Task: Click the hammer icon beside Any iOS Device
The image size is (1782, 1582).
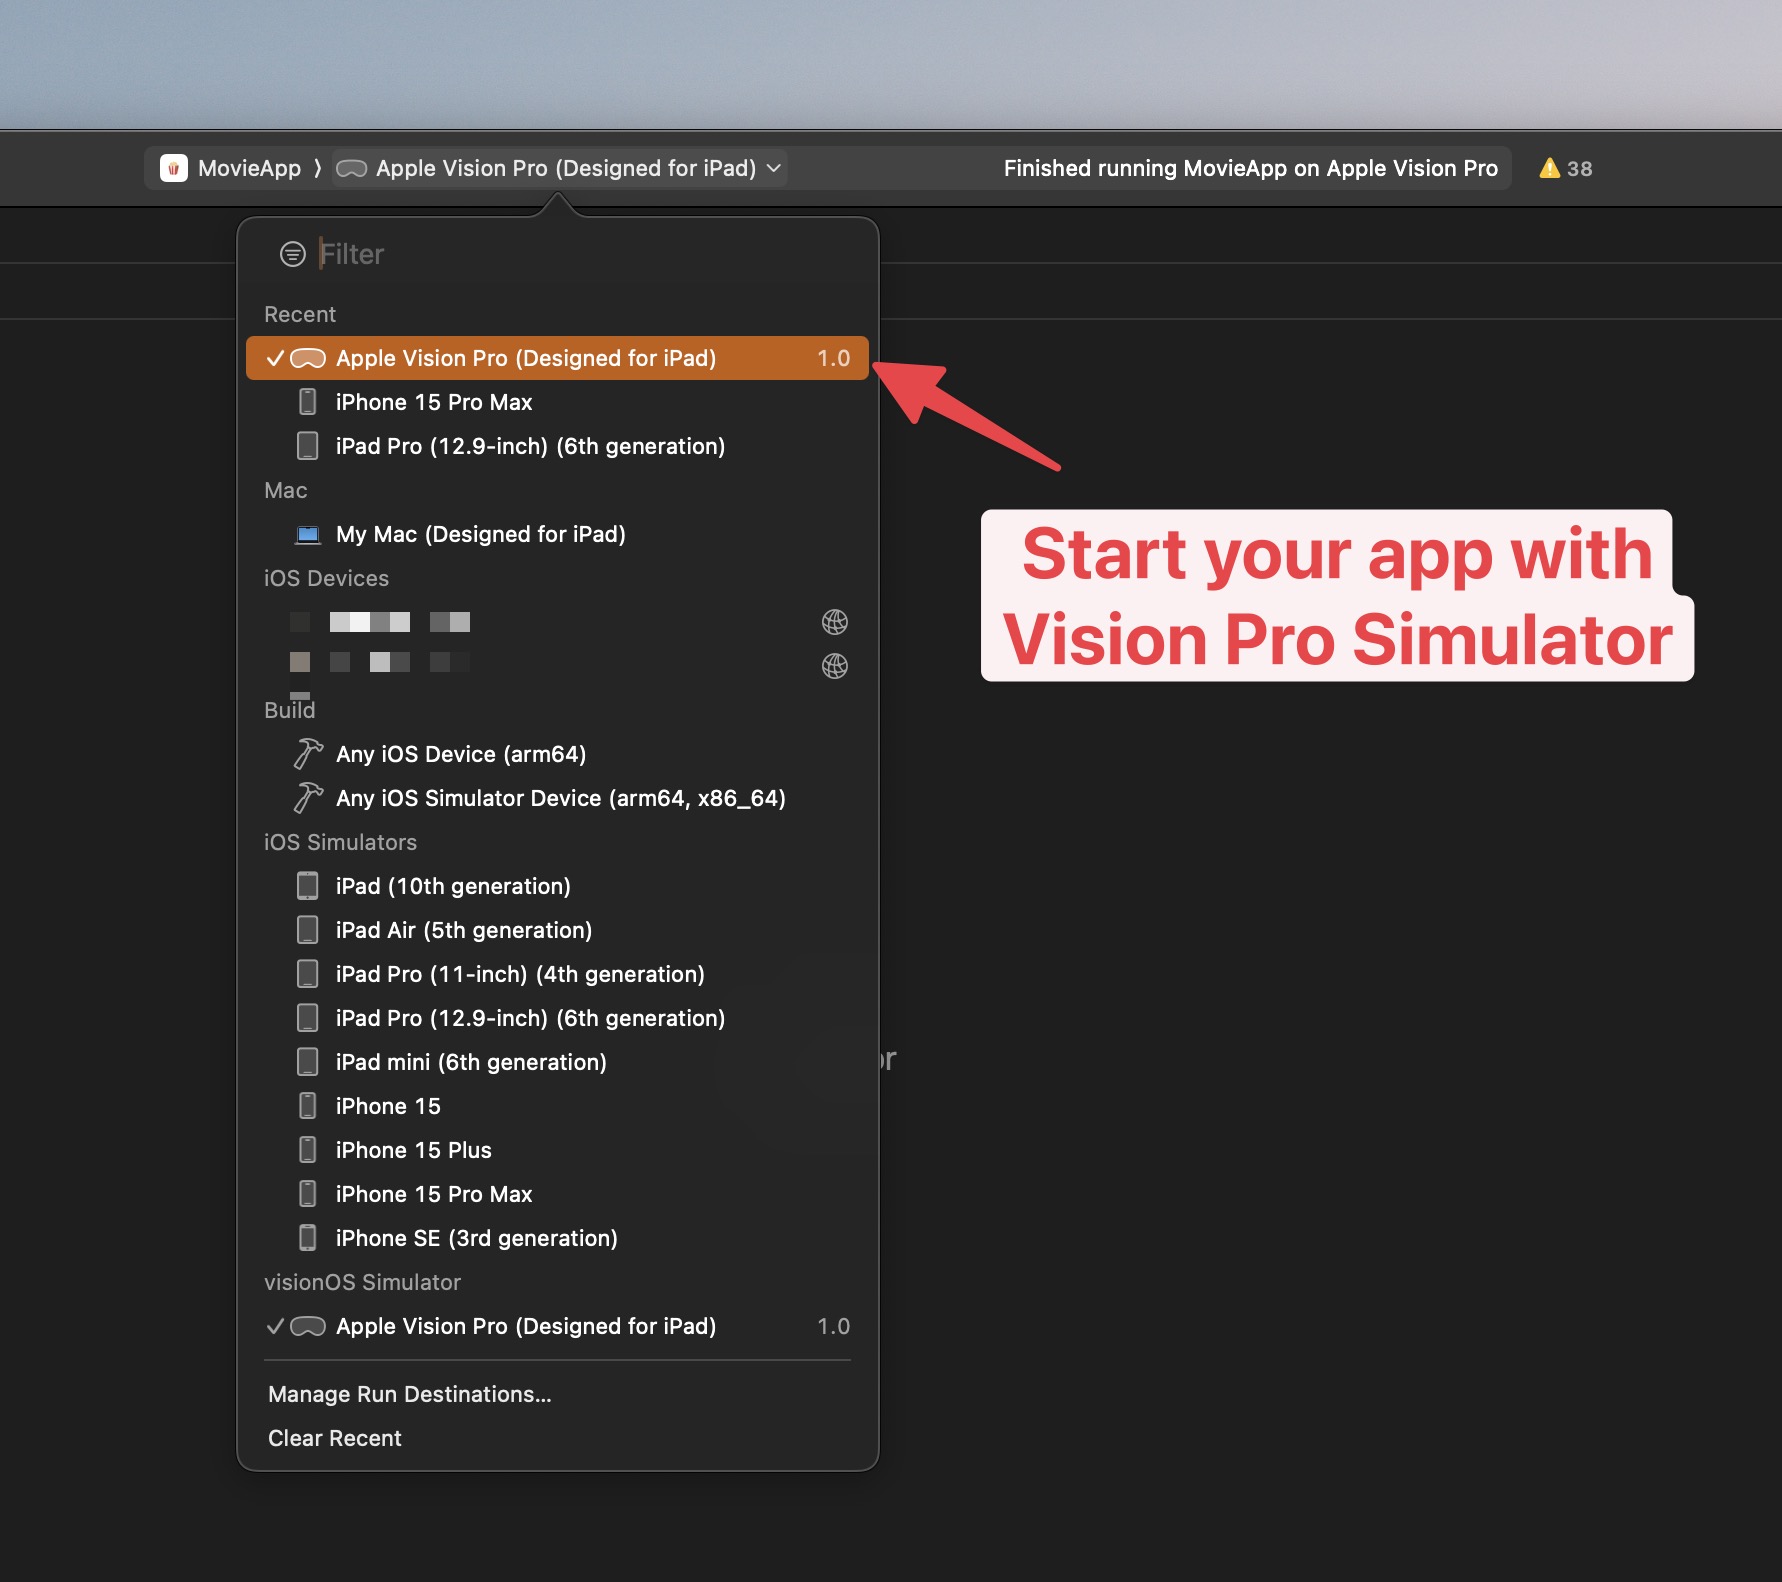Action: click(x=308, y=753)
